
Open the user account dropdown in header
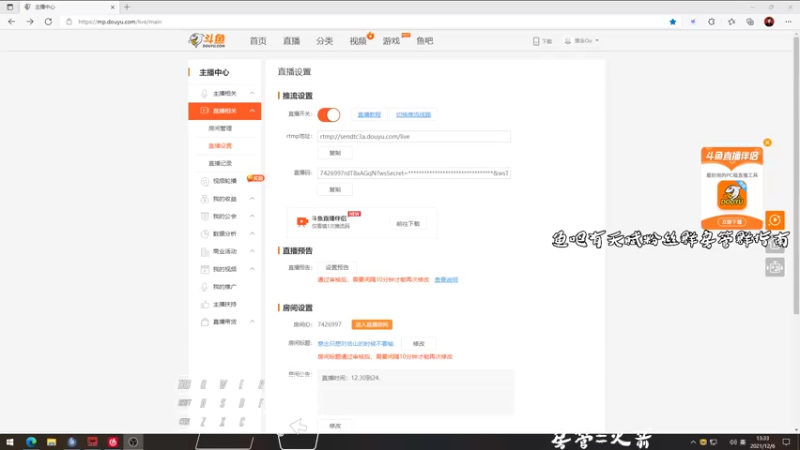(x=582, y=41)
